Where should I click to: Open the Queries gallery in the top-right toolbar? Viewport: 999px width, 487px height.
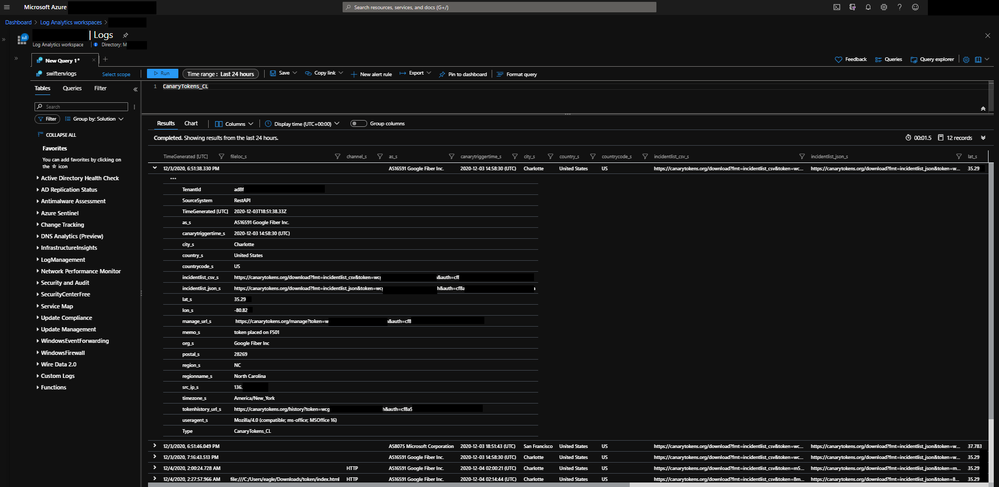[x=888, y=59]
